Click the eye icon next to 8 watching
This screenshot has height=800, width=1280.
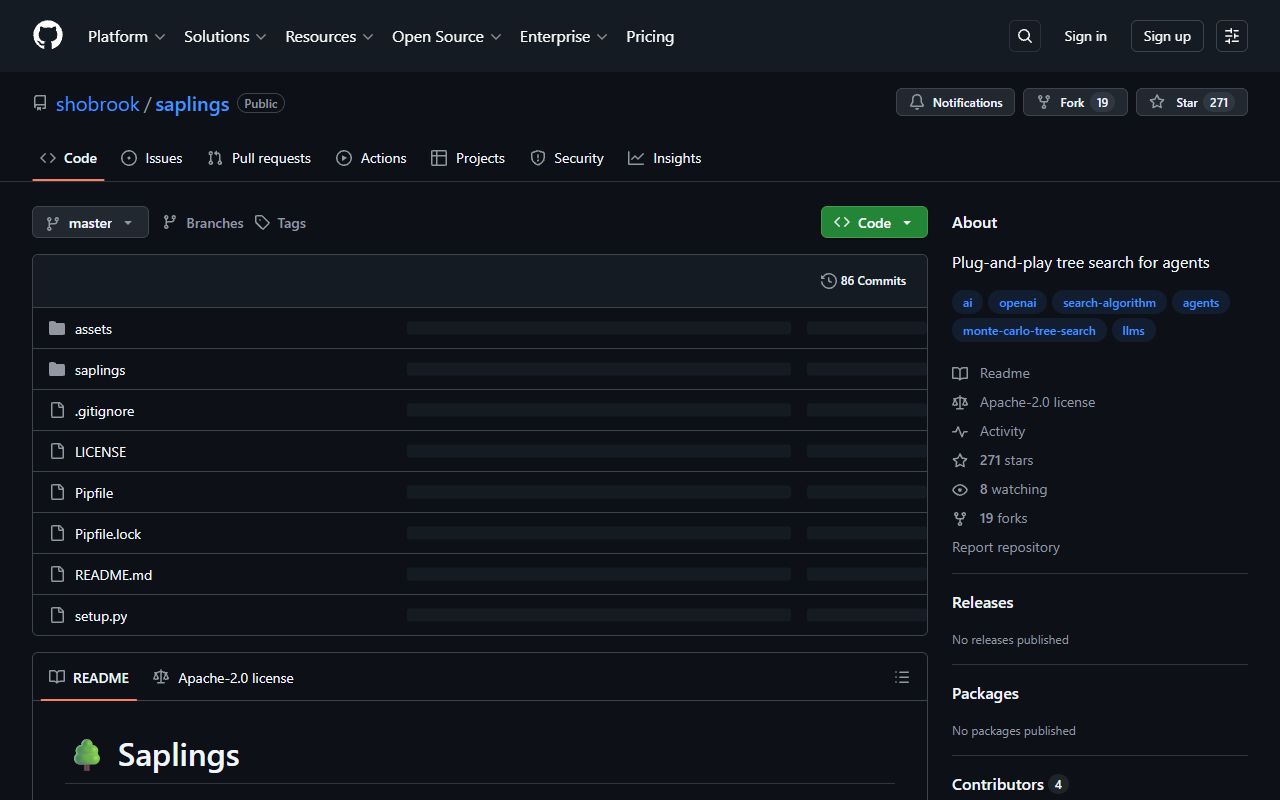(x=960, y=489)
